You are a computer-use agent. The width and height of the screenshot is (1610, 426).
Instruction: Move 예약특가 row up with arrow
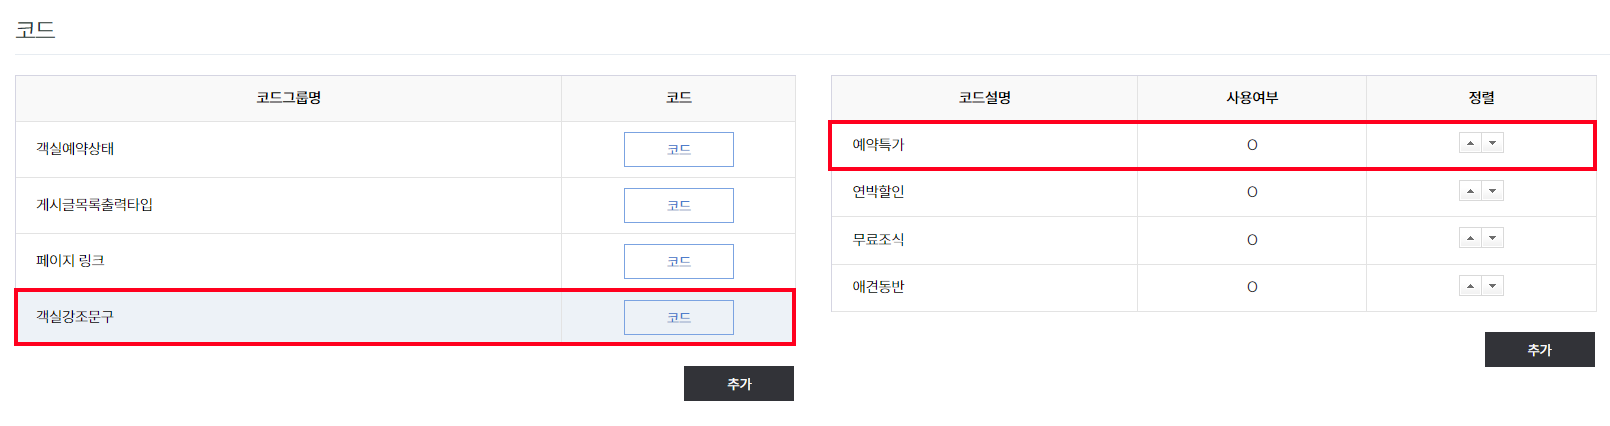tap(1470, 143)
